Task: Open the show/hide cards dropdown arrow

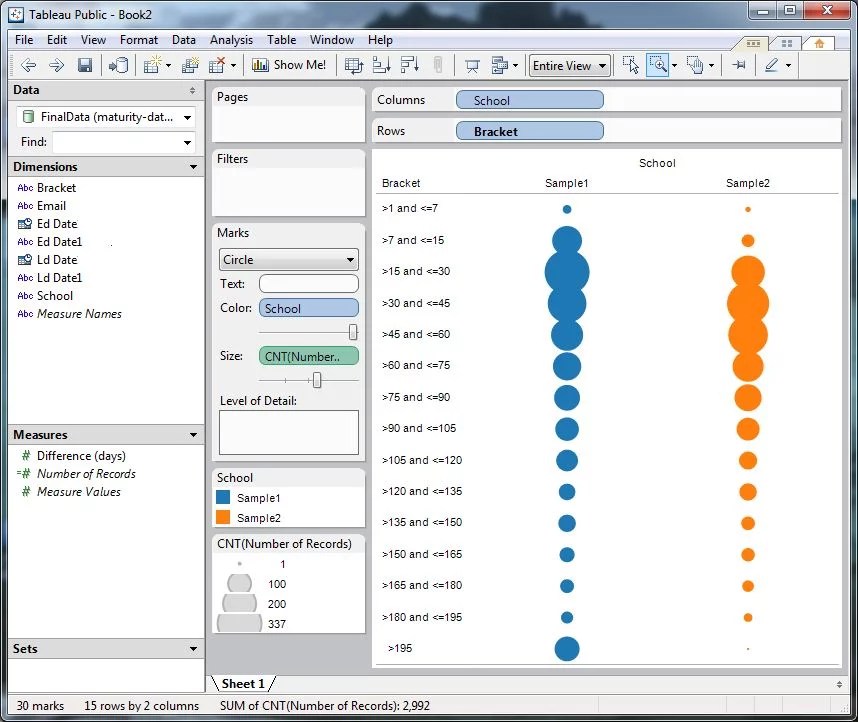Action: coord(515,66)
